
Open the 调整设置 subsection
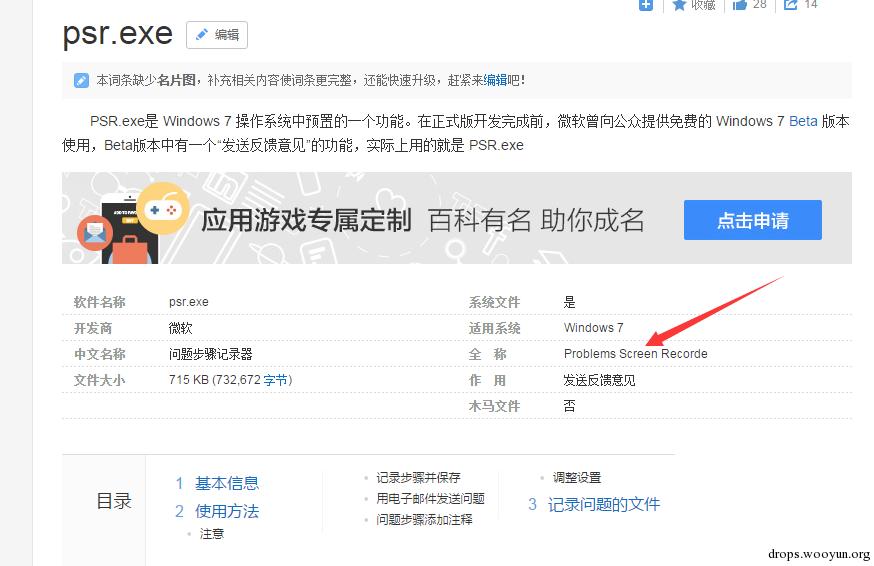577,477
